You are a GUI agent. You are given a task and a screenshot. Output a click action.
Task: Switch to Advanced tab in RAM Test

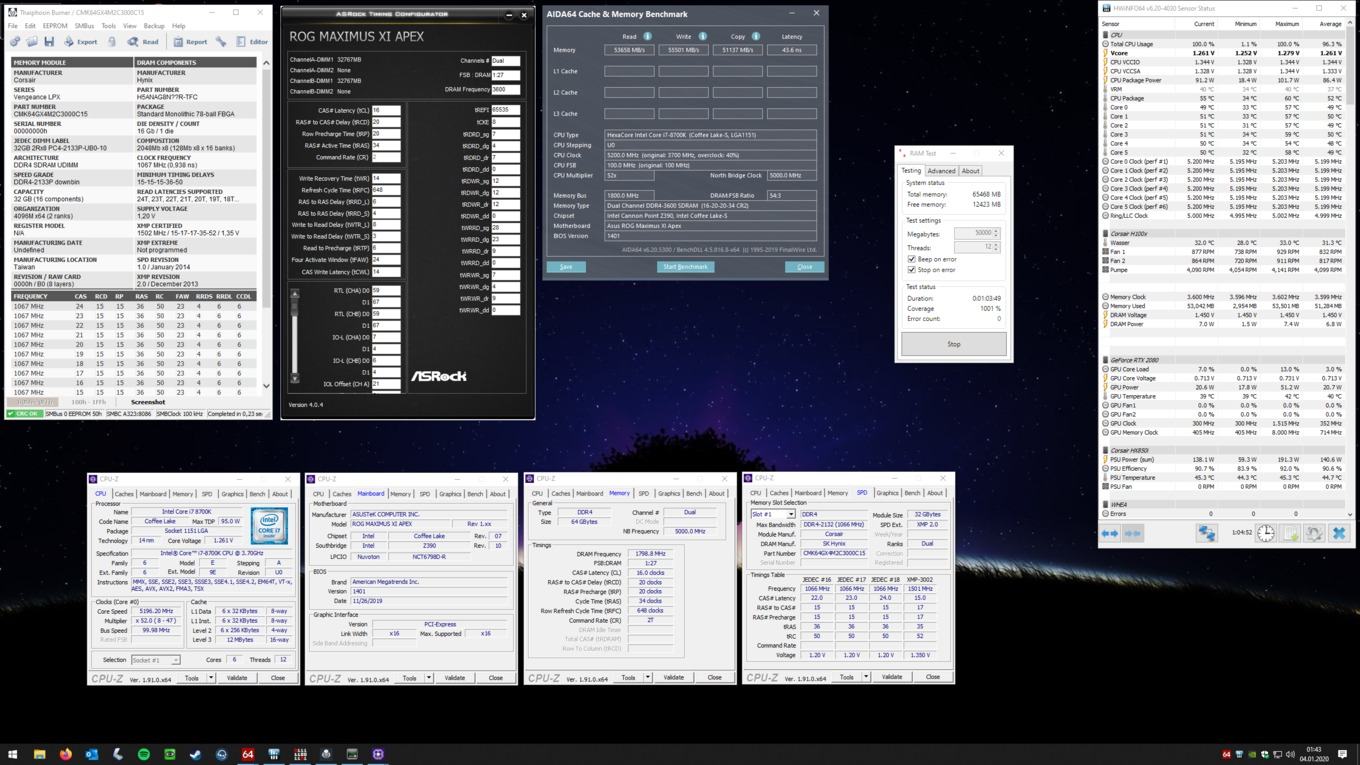941,171
